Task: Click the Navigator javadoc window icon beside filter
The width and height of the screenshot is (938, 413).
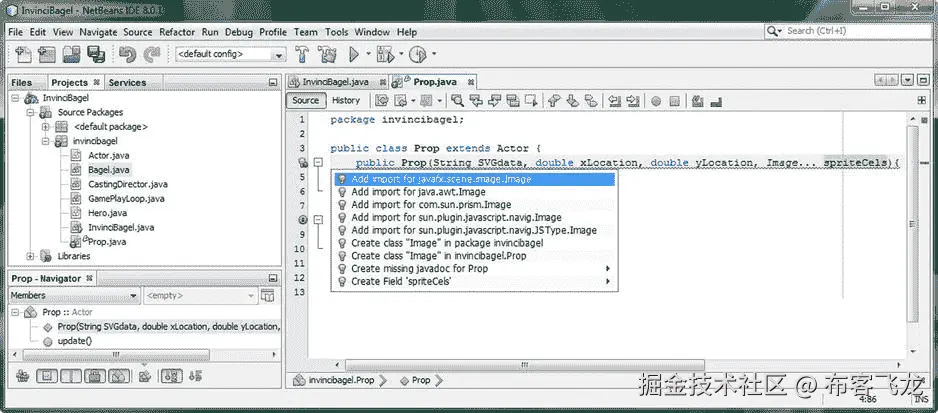Action: 269,295
